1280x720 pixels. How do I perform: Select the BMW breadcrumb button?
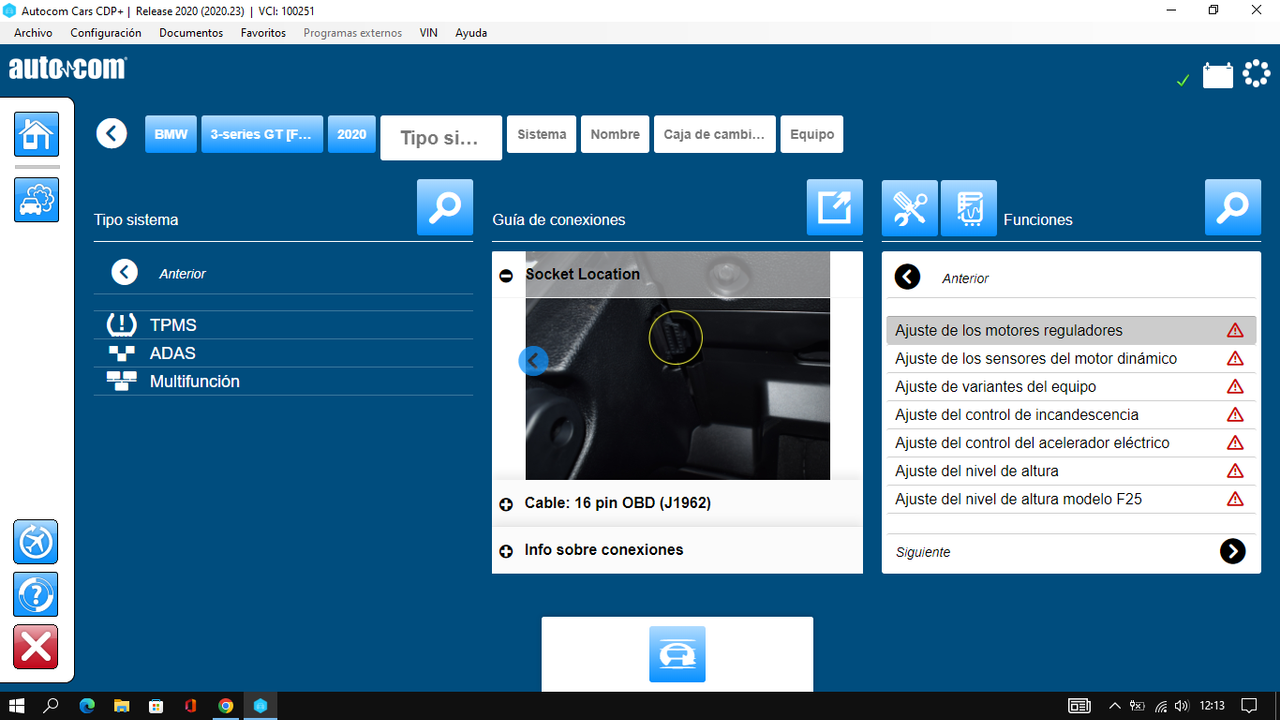click(x=171, y=134)
